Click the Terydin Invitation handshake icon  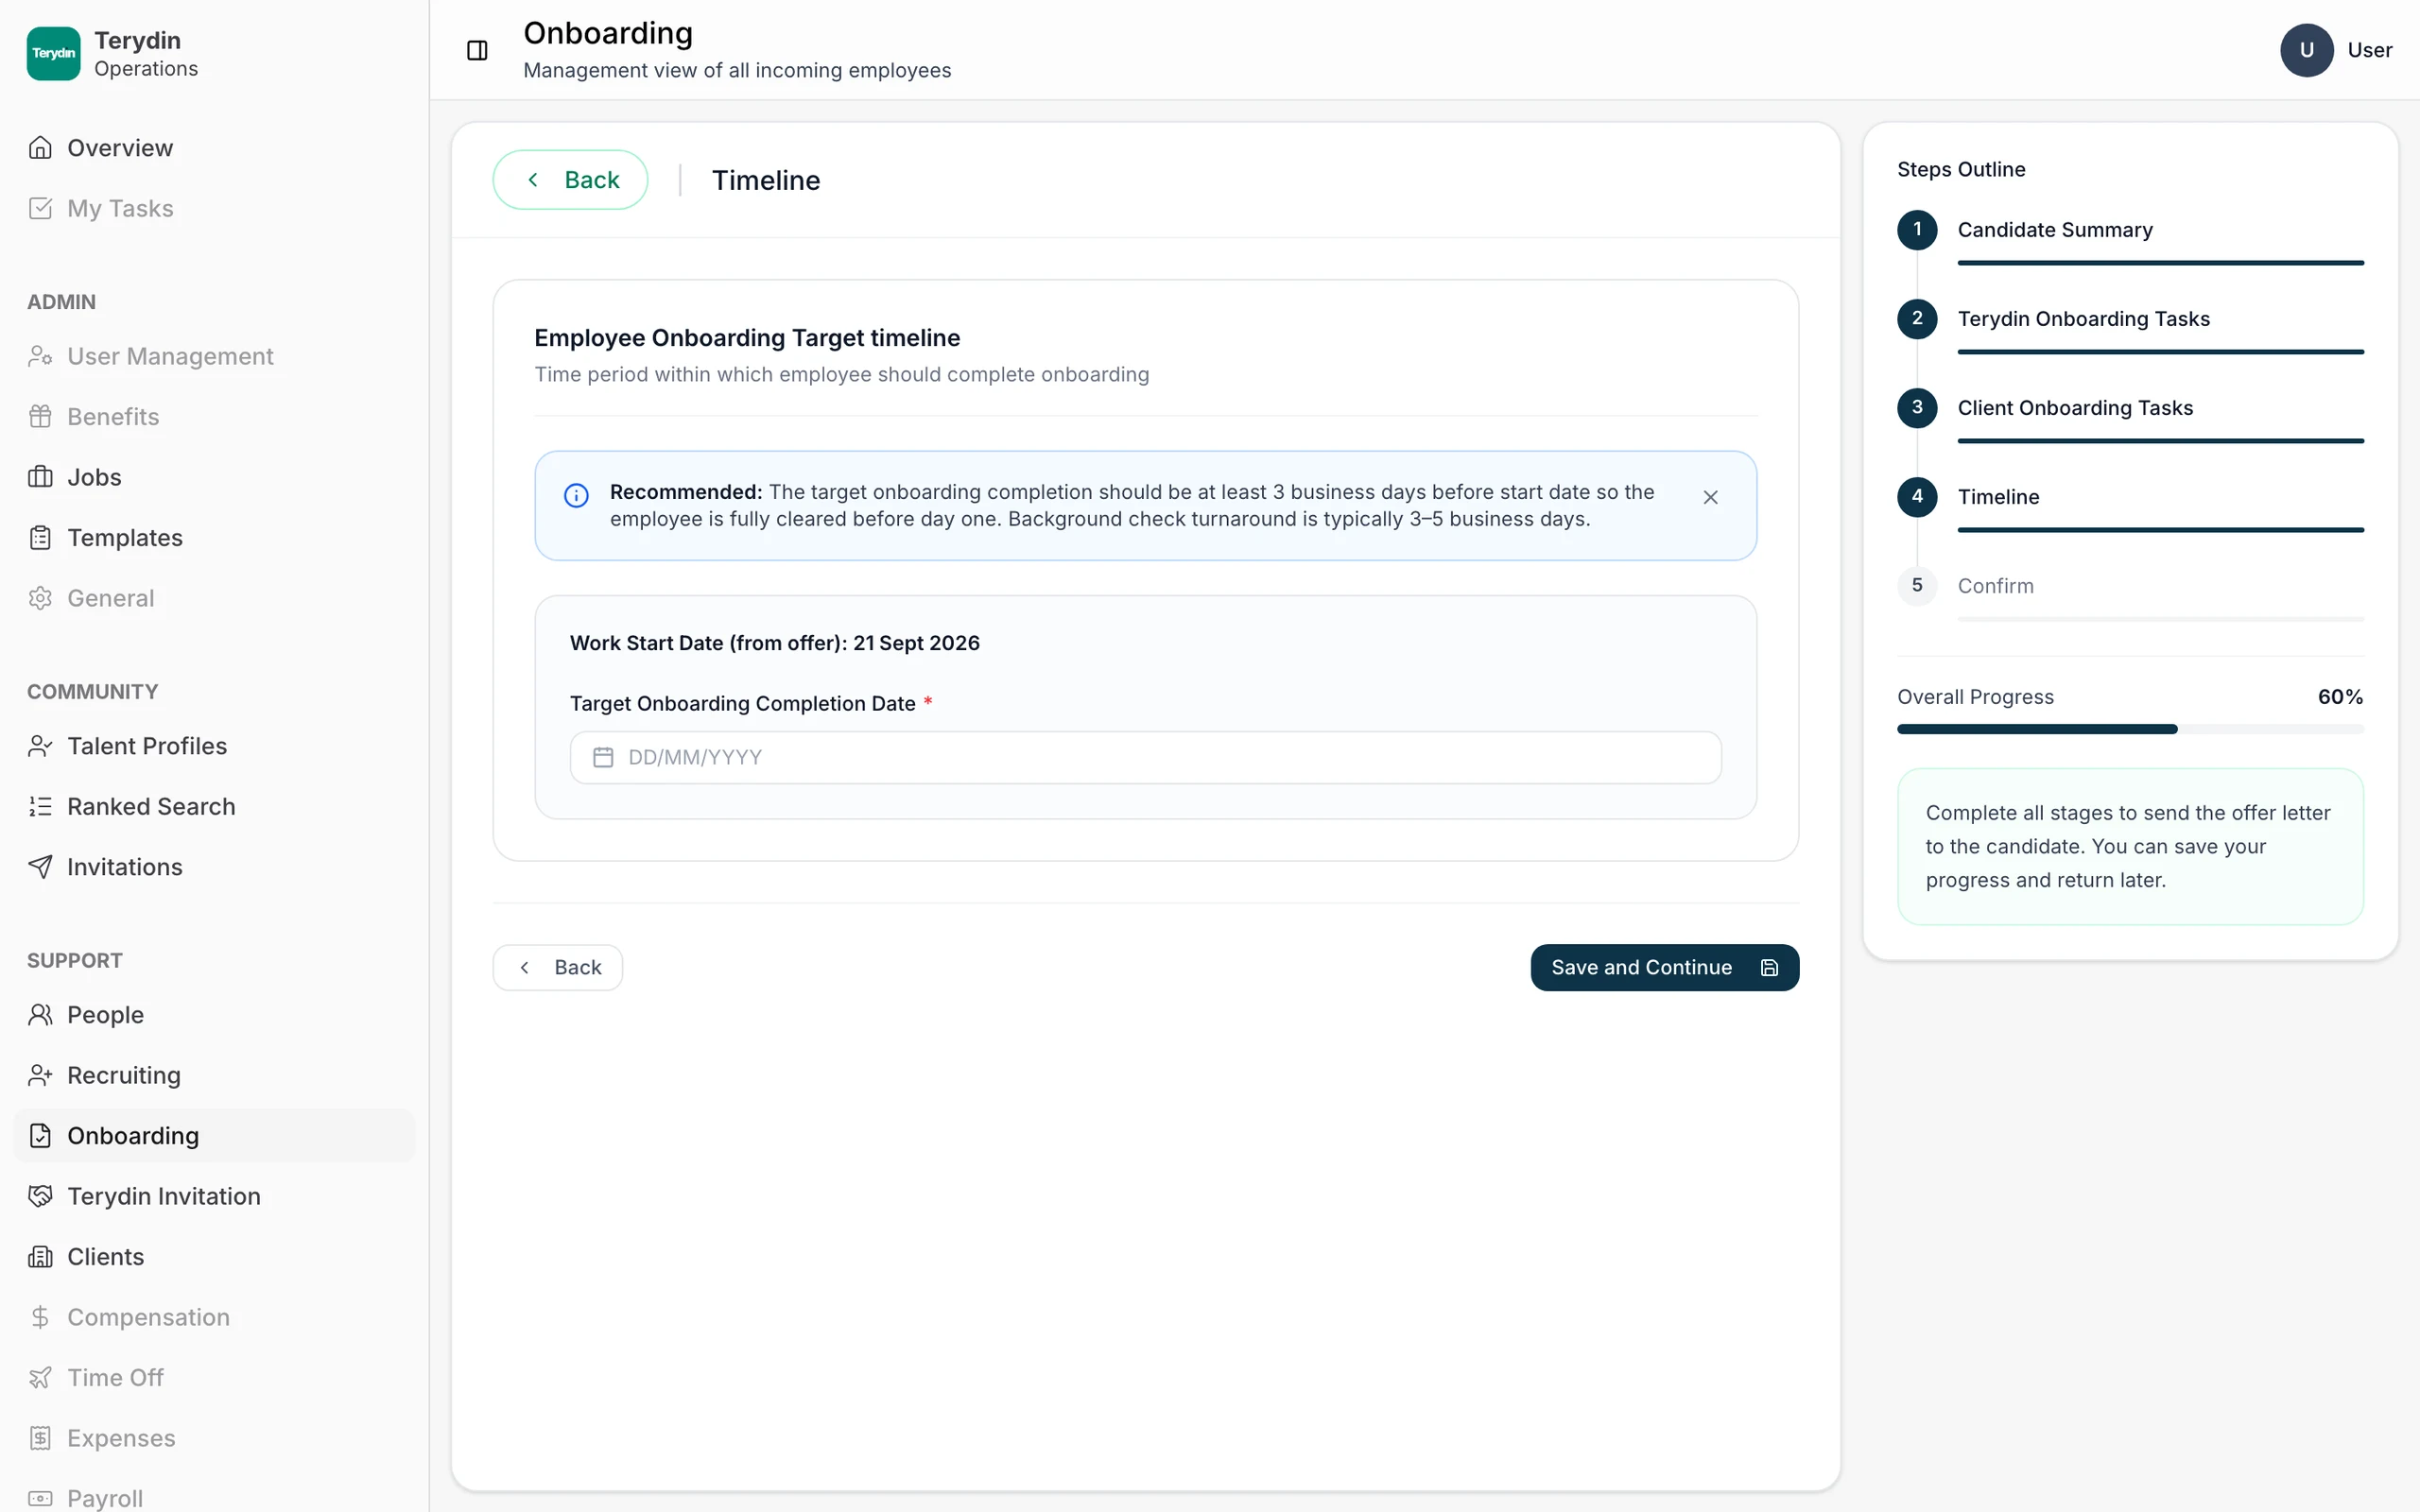tap(40, 1196)
